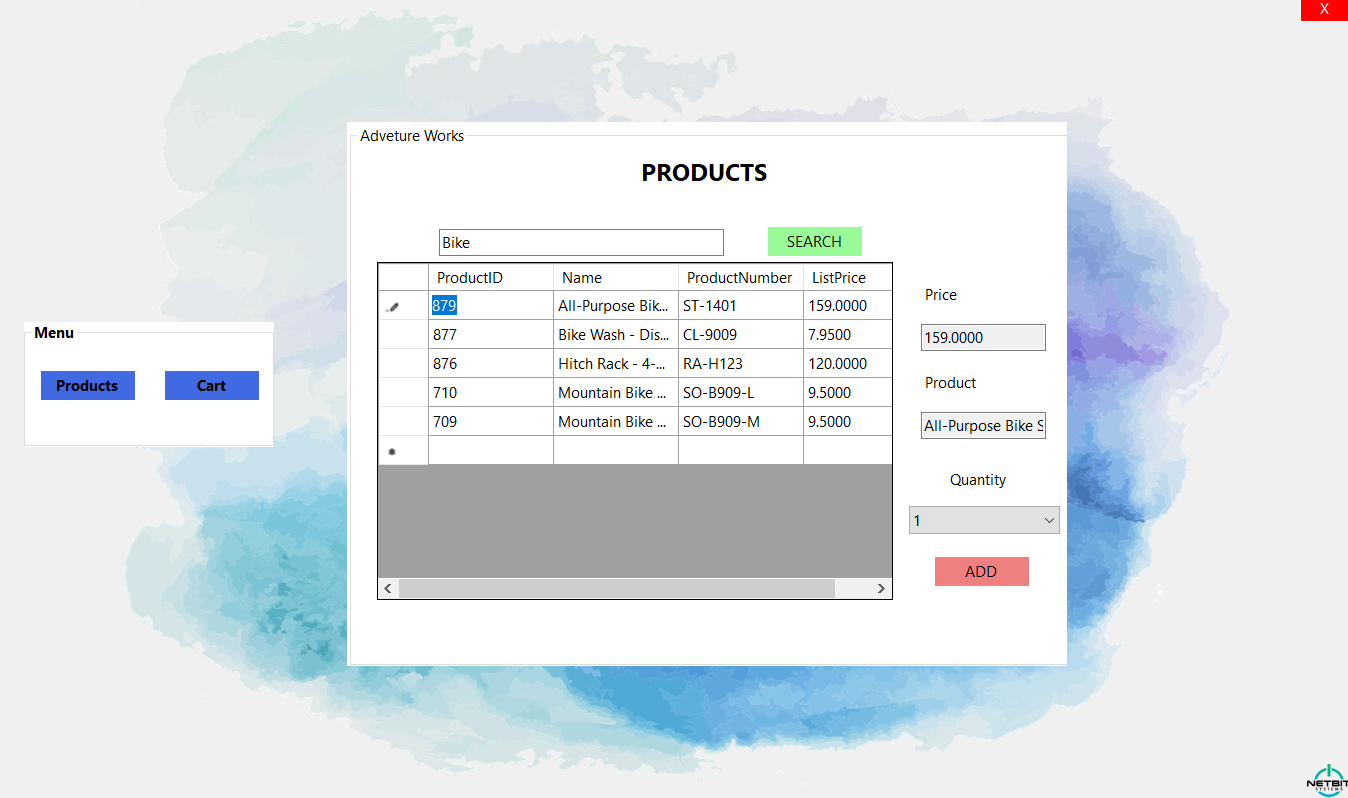Click the right scroll arrow of the grid
Image resolution: width=1348 pixels, height=798 pixels.
click(x=881, y=588)
